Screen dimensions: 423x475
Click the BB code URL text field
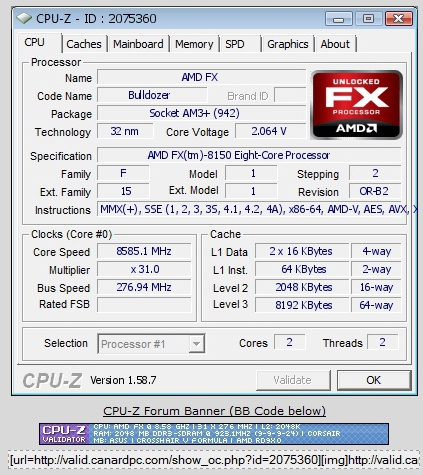(214, 460)
